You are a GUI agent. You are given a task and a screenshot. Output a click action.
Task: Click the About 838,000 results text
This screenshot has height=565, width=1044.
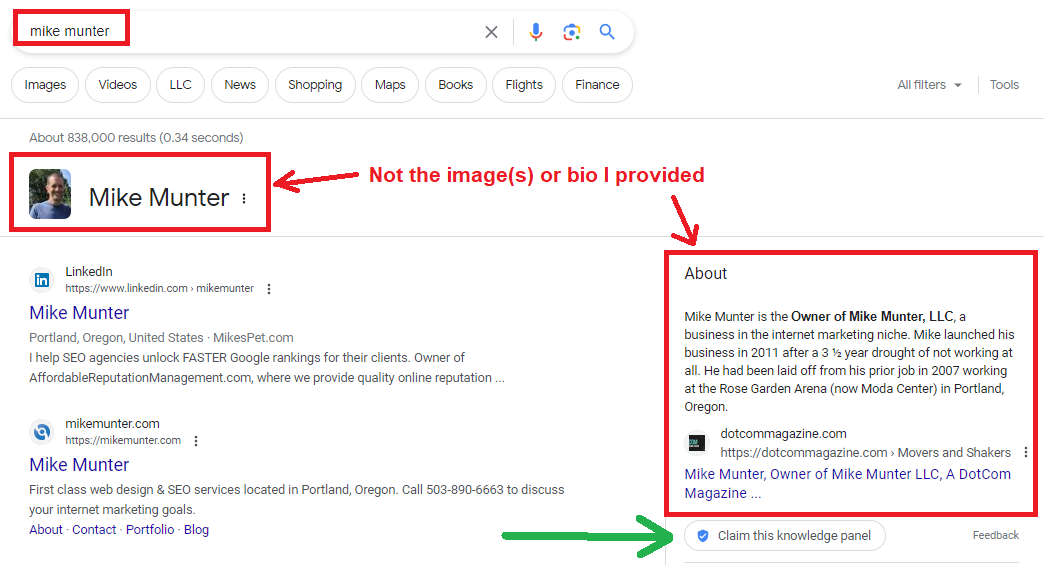(x=136, y=138)
